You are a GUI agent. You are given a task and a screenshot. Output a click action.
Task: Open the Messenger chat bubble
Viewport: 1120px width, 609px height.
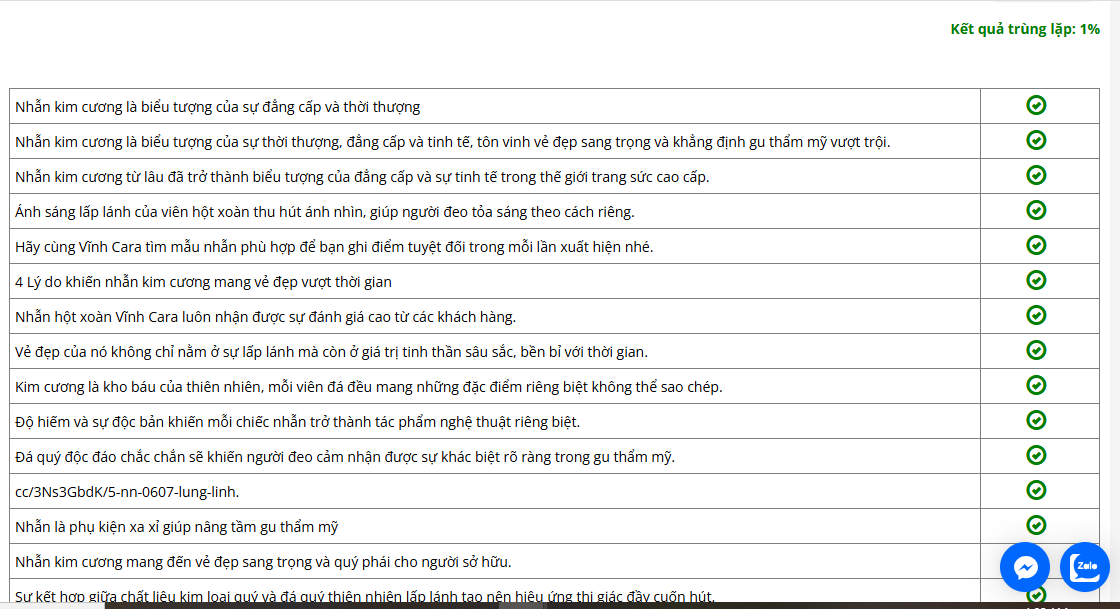1025,568
